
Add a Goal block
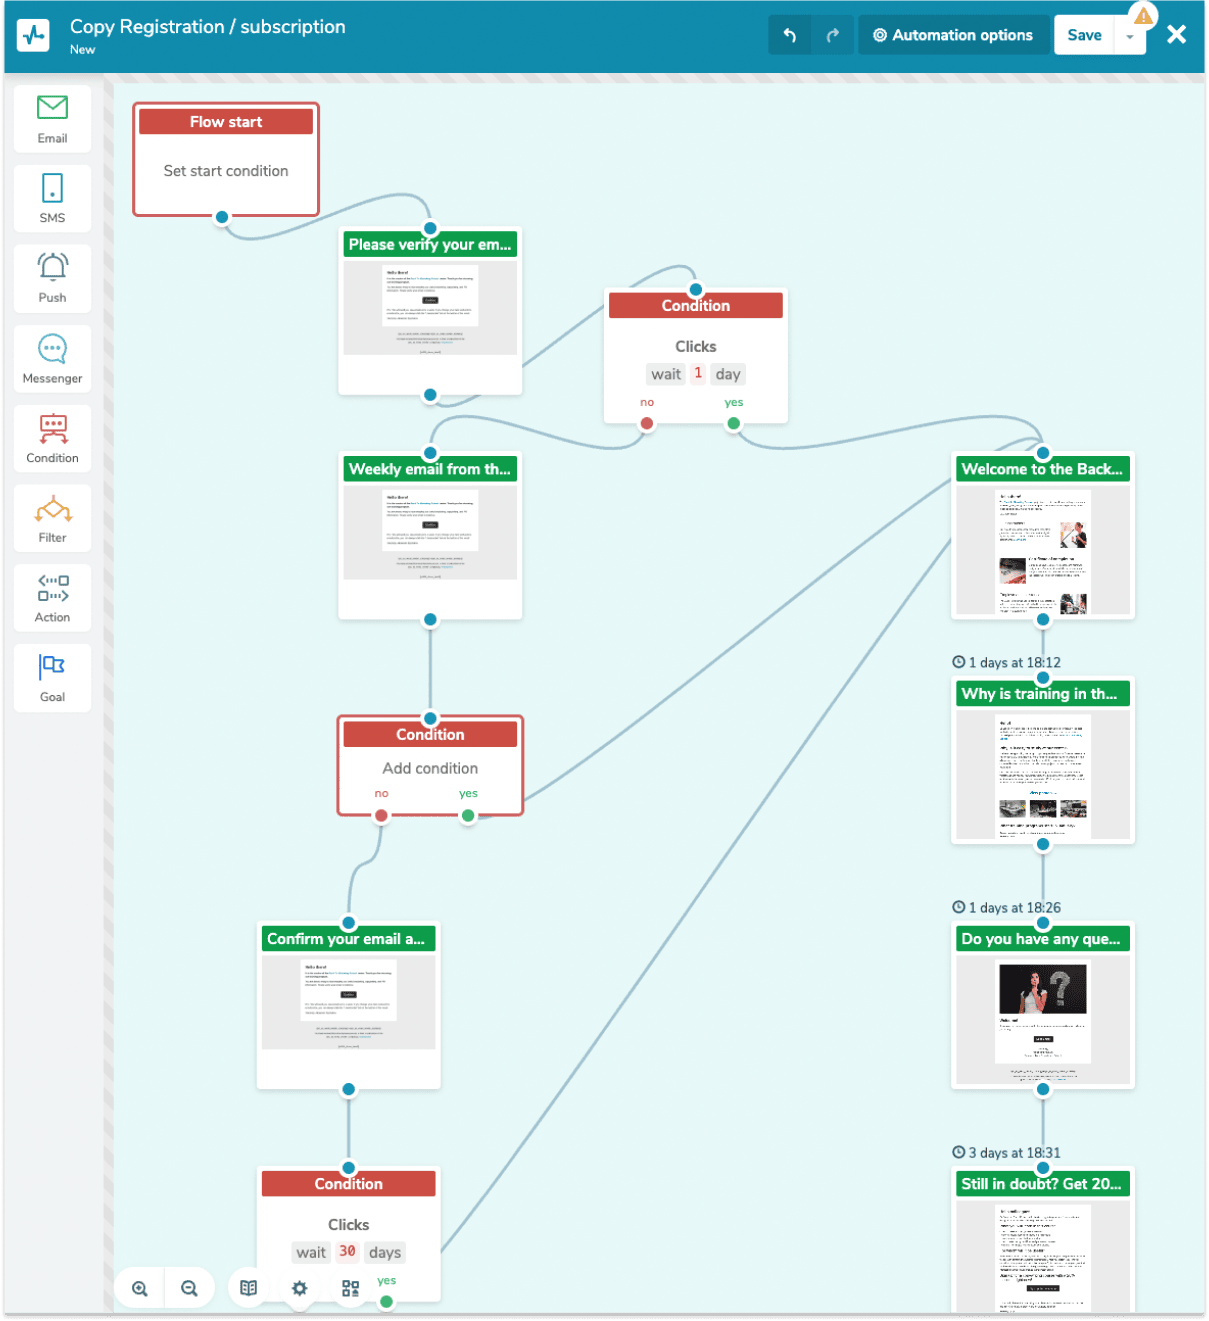pyautogui.click(x=52, y=677)
